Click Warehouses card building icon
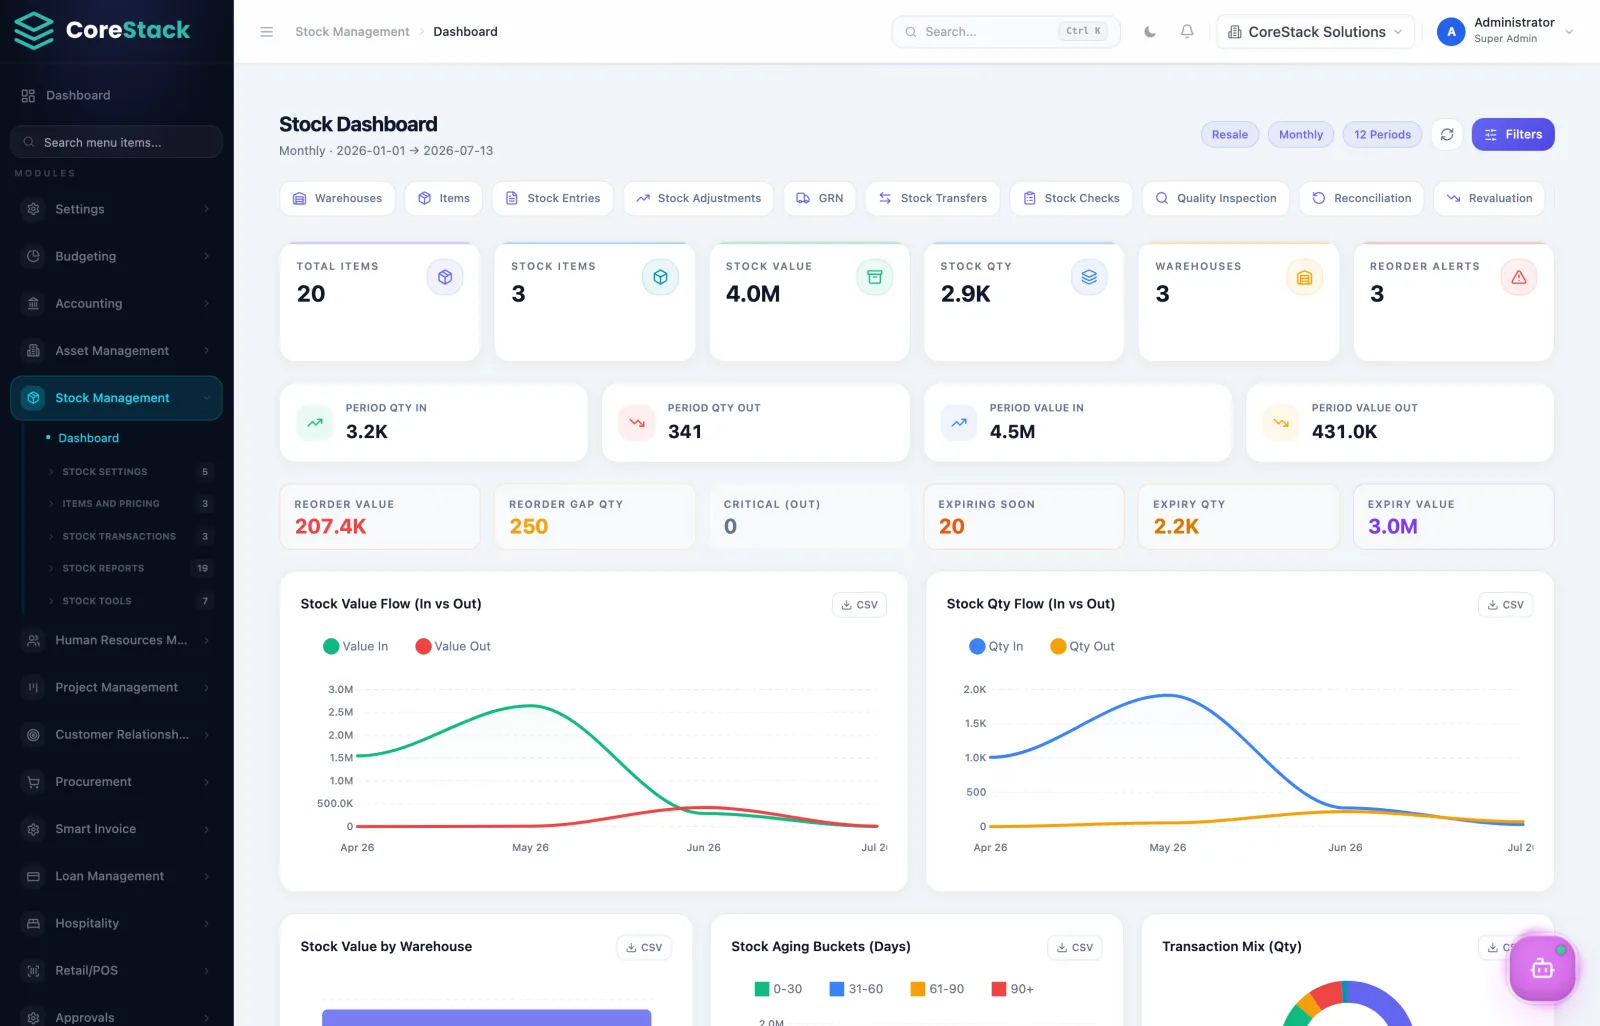Viewport: 1600px width, 1026px height. coord(1304,277)
